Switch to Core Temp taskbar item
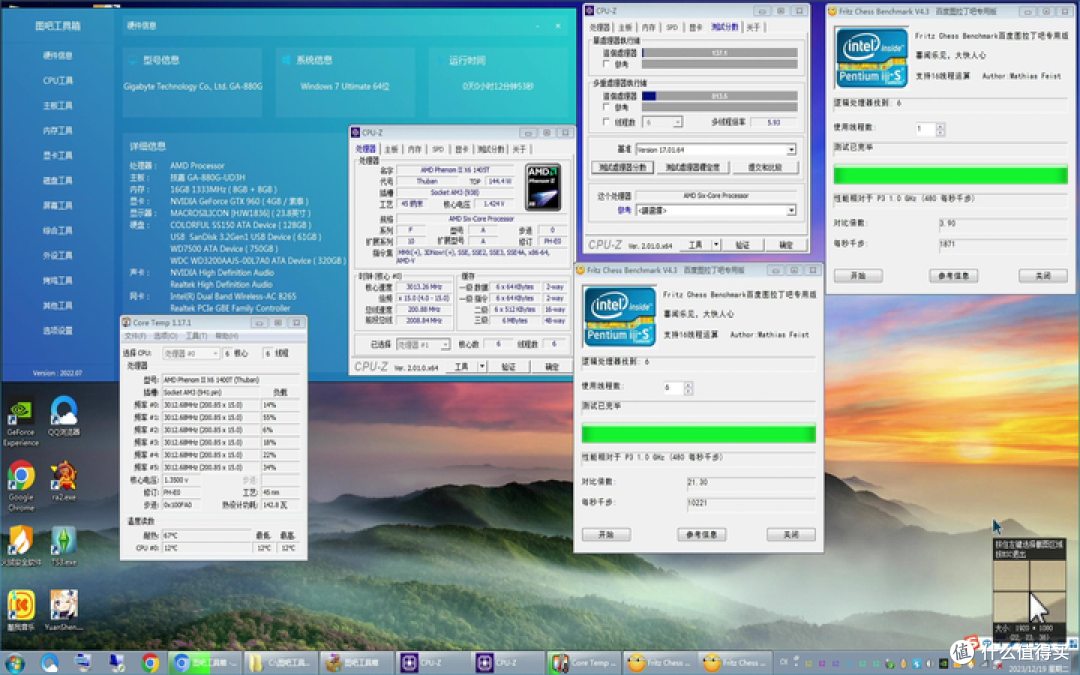Viewport: 1080px width, 675px height. tap(585, 663)
